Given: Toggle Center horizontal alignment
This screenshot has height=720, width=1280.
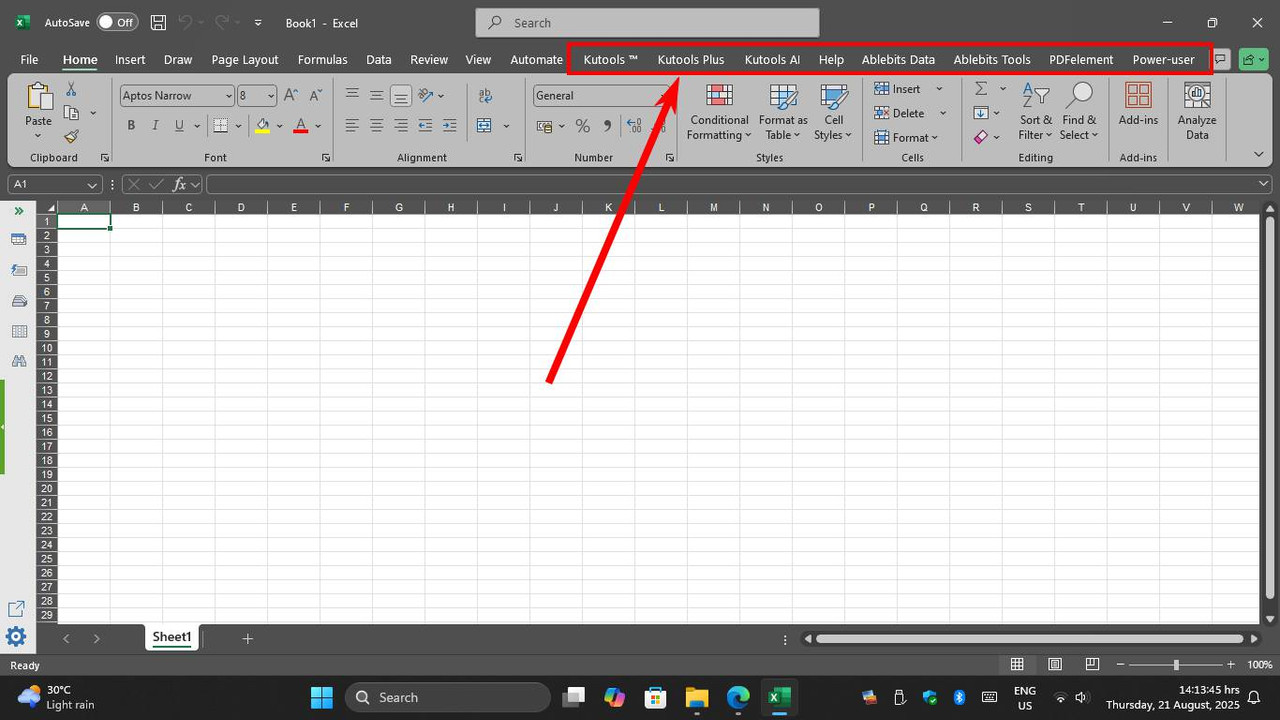Looking at the screenshot, I should point(377,125).
